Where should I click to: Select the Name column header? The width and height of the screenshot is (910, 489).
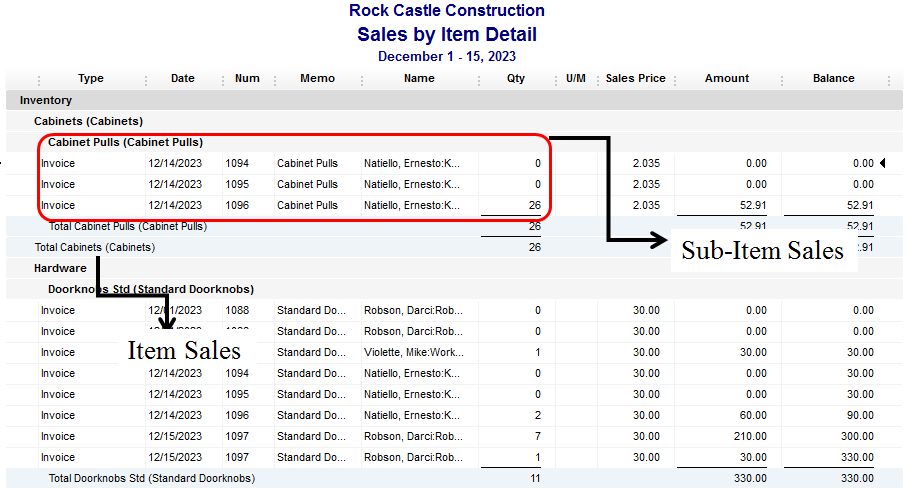click(419, 79)
